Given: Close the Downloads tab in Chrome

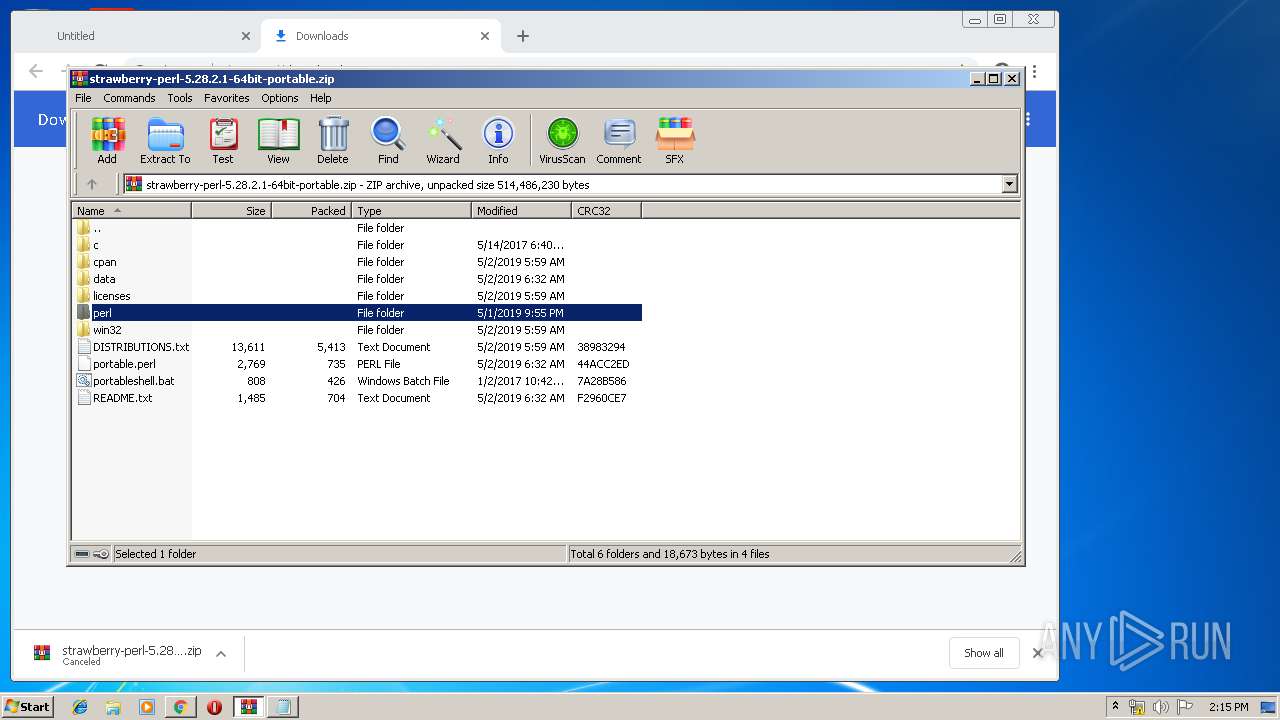Looking at the screenshot, I should coord(485,36).
